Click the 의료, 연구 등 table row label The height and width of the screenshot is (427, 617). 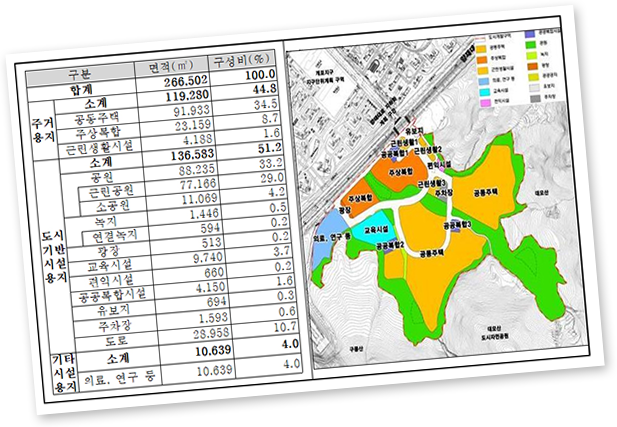point(120,379)
